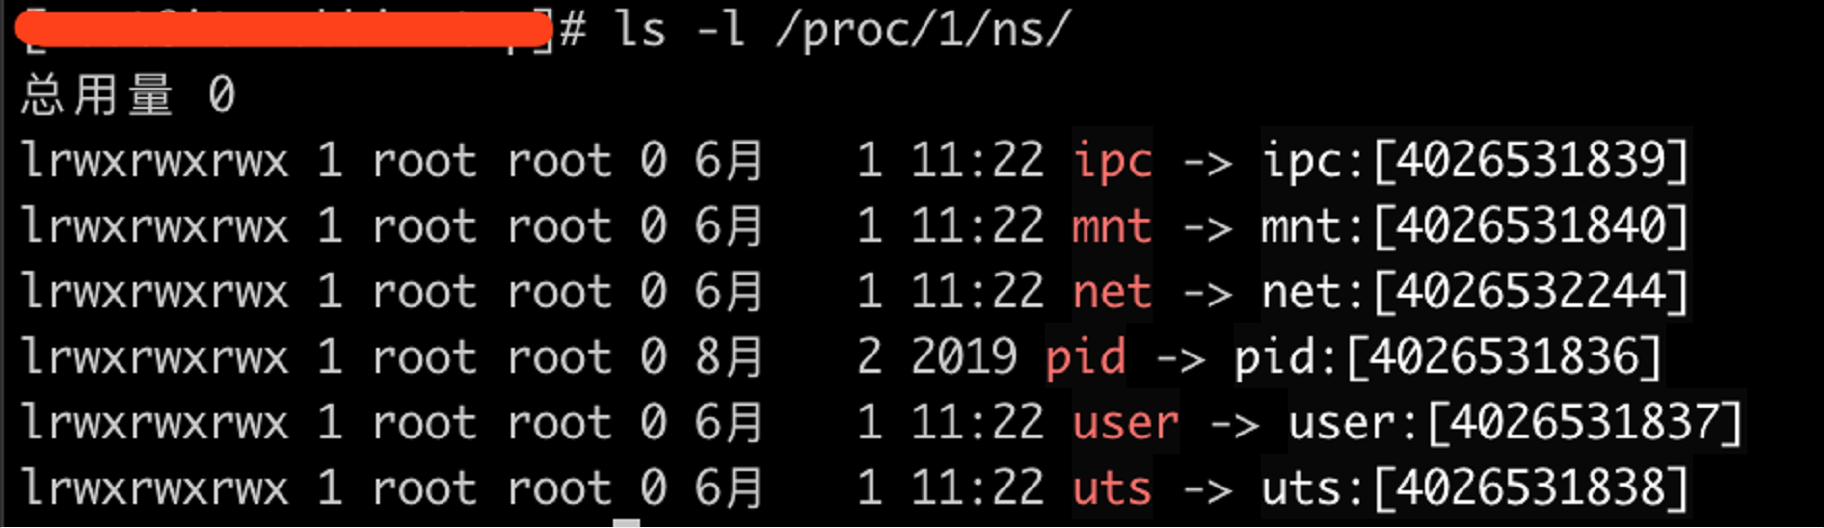Click the red uts symlink name
This screenshot has height=528, width=1824.
point(1112,489)
